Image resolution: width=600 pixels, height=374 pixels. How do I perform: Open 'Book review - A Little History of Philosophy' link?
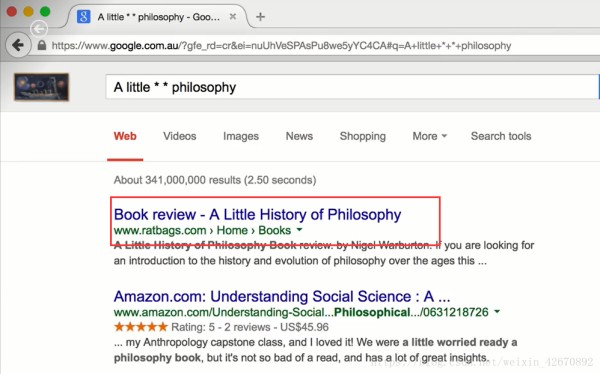click(x=257, y=215)
